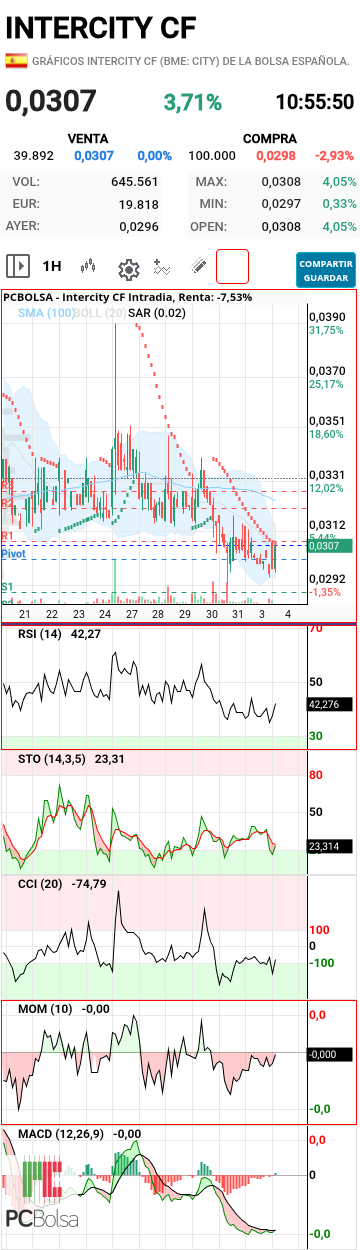Click the PCBOLSA Intercity CF Intradia chart title
360x1250 pixels.
pos(128,297)
